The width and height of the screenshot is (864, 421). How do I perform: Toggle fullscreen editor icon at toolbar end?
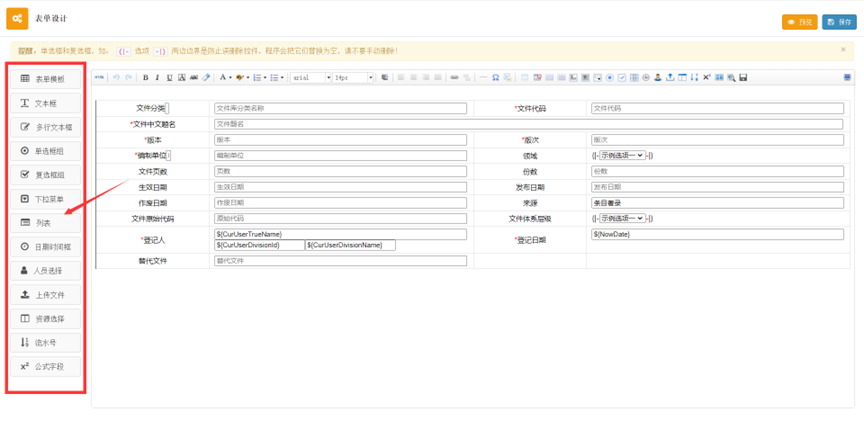click(847, 77)
